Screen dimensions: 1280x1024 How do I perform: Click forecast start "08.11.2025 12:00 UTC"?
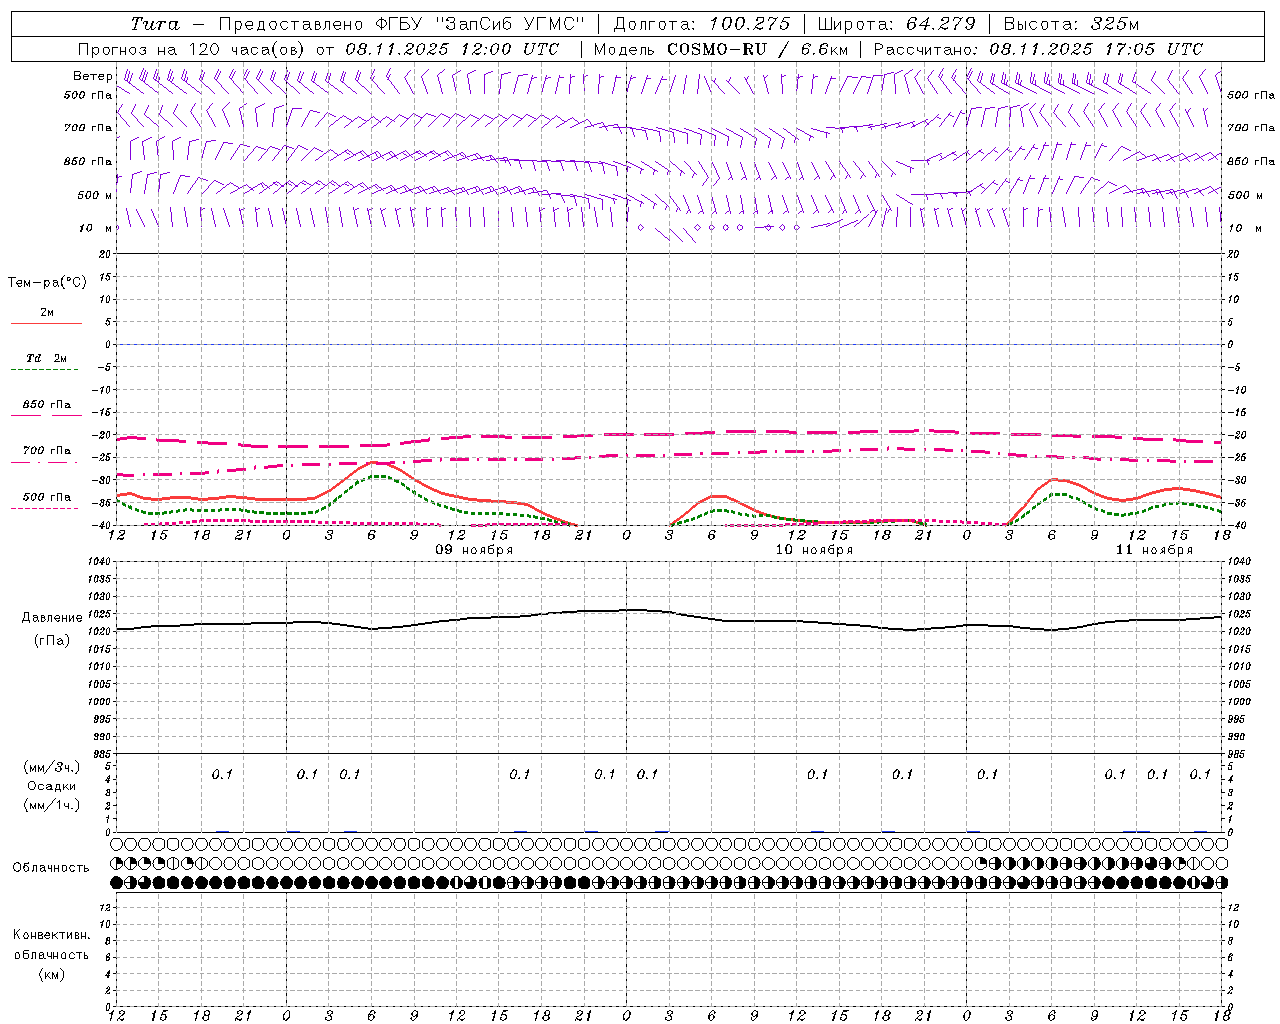452,49
